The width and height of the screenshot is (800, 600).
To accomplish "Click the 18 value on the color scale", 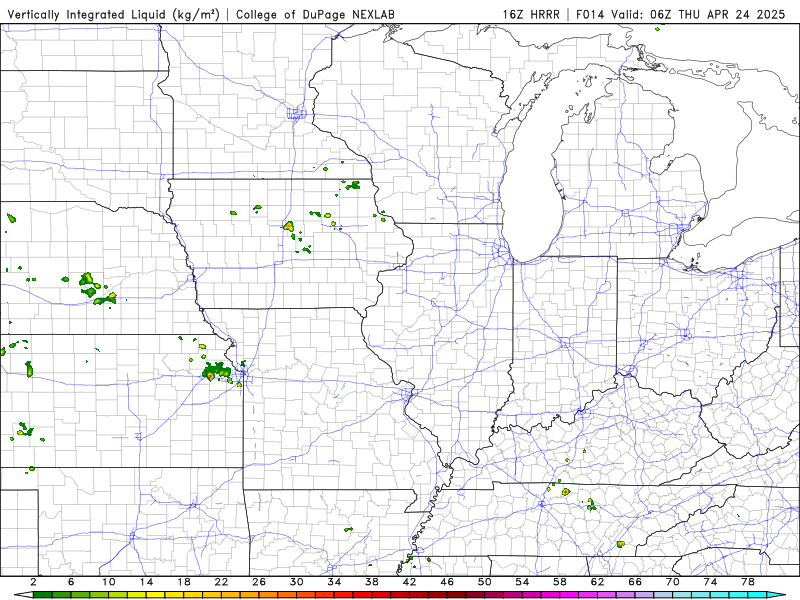I will (184, 582).
